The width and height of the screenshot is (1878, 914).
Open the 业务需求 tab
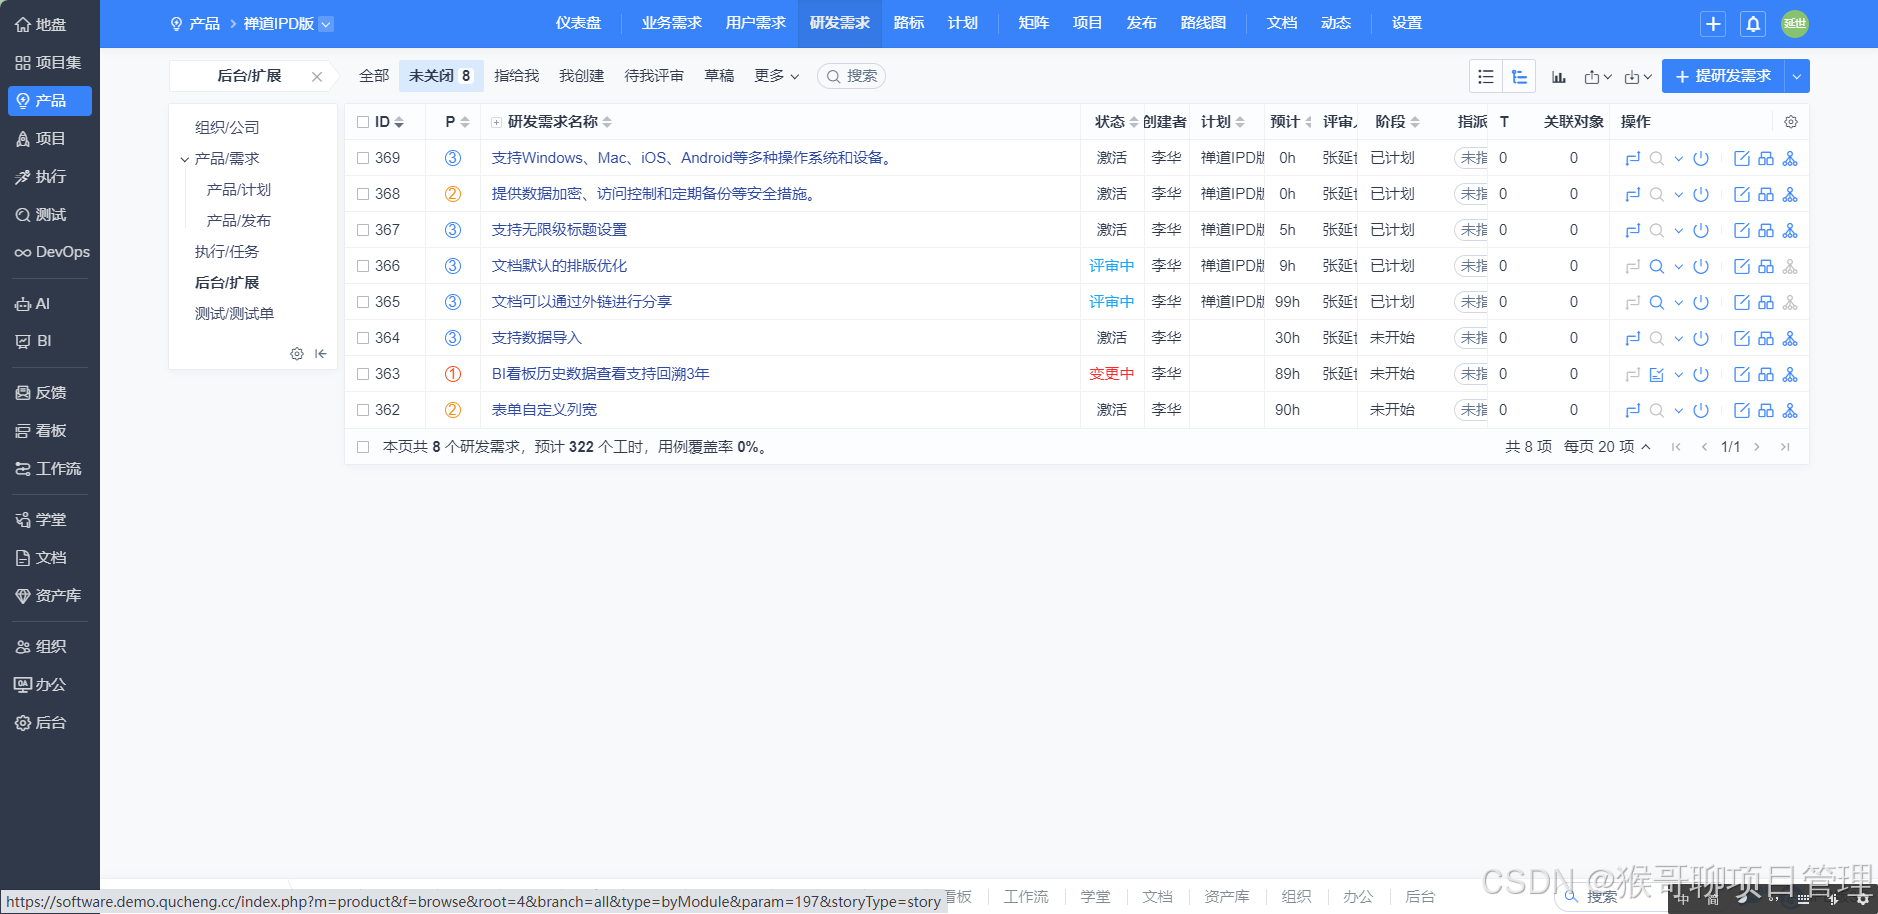672,23
